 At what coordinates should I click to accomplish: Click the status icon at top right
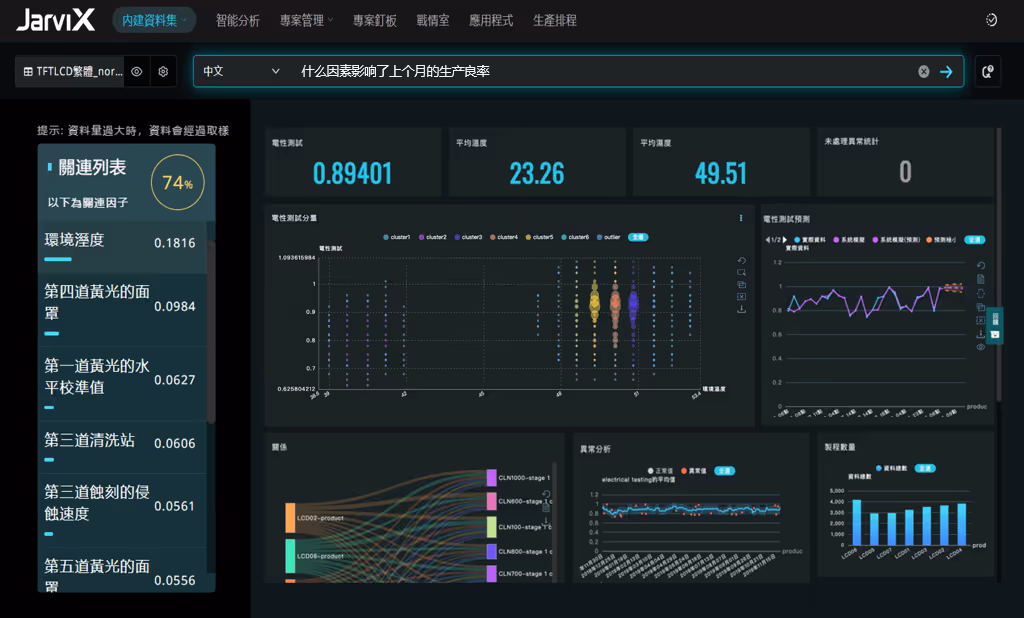pyautogui.click(x=991, y=20)
